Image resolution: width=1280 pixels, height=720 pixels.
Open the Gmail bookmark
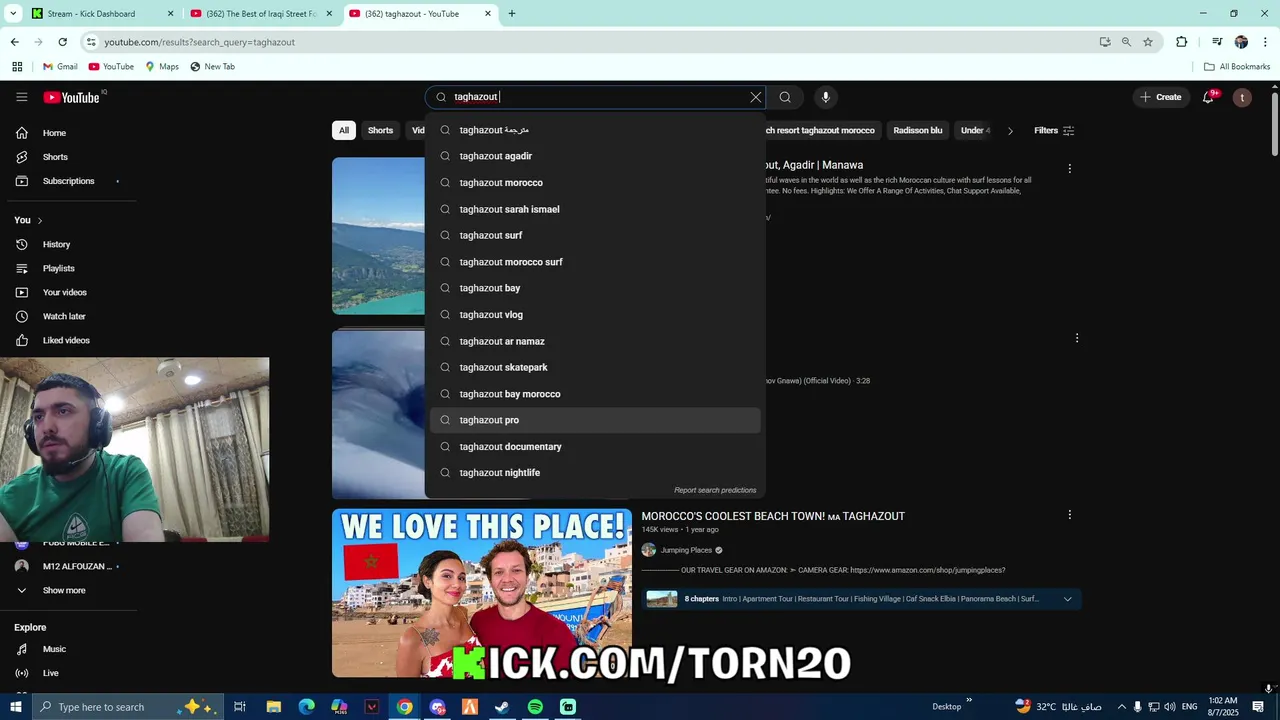click(59, 67)
